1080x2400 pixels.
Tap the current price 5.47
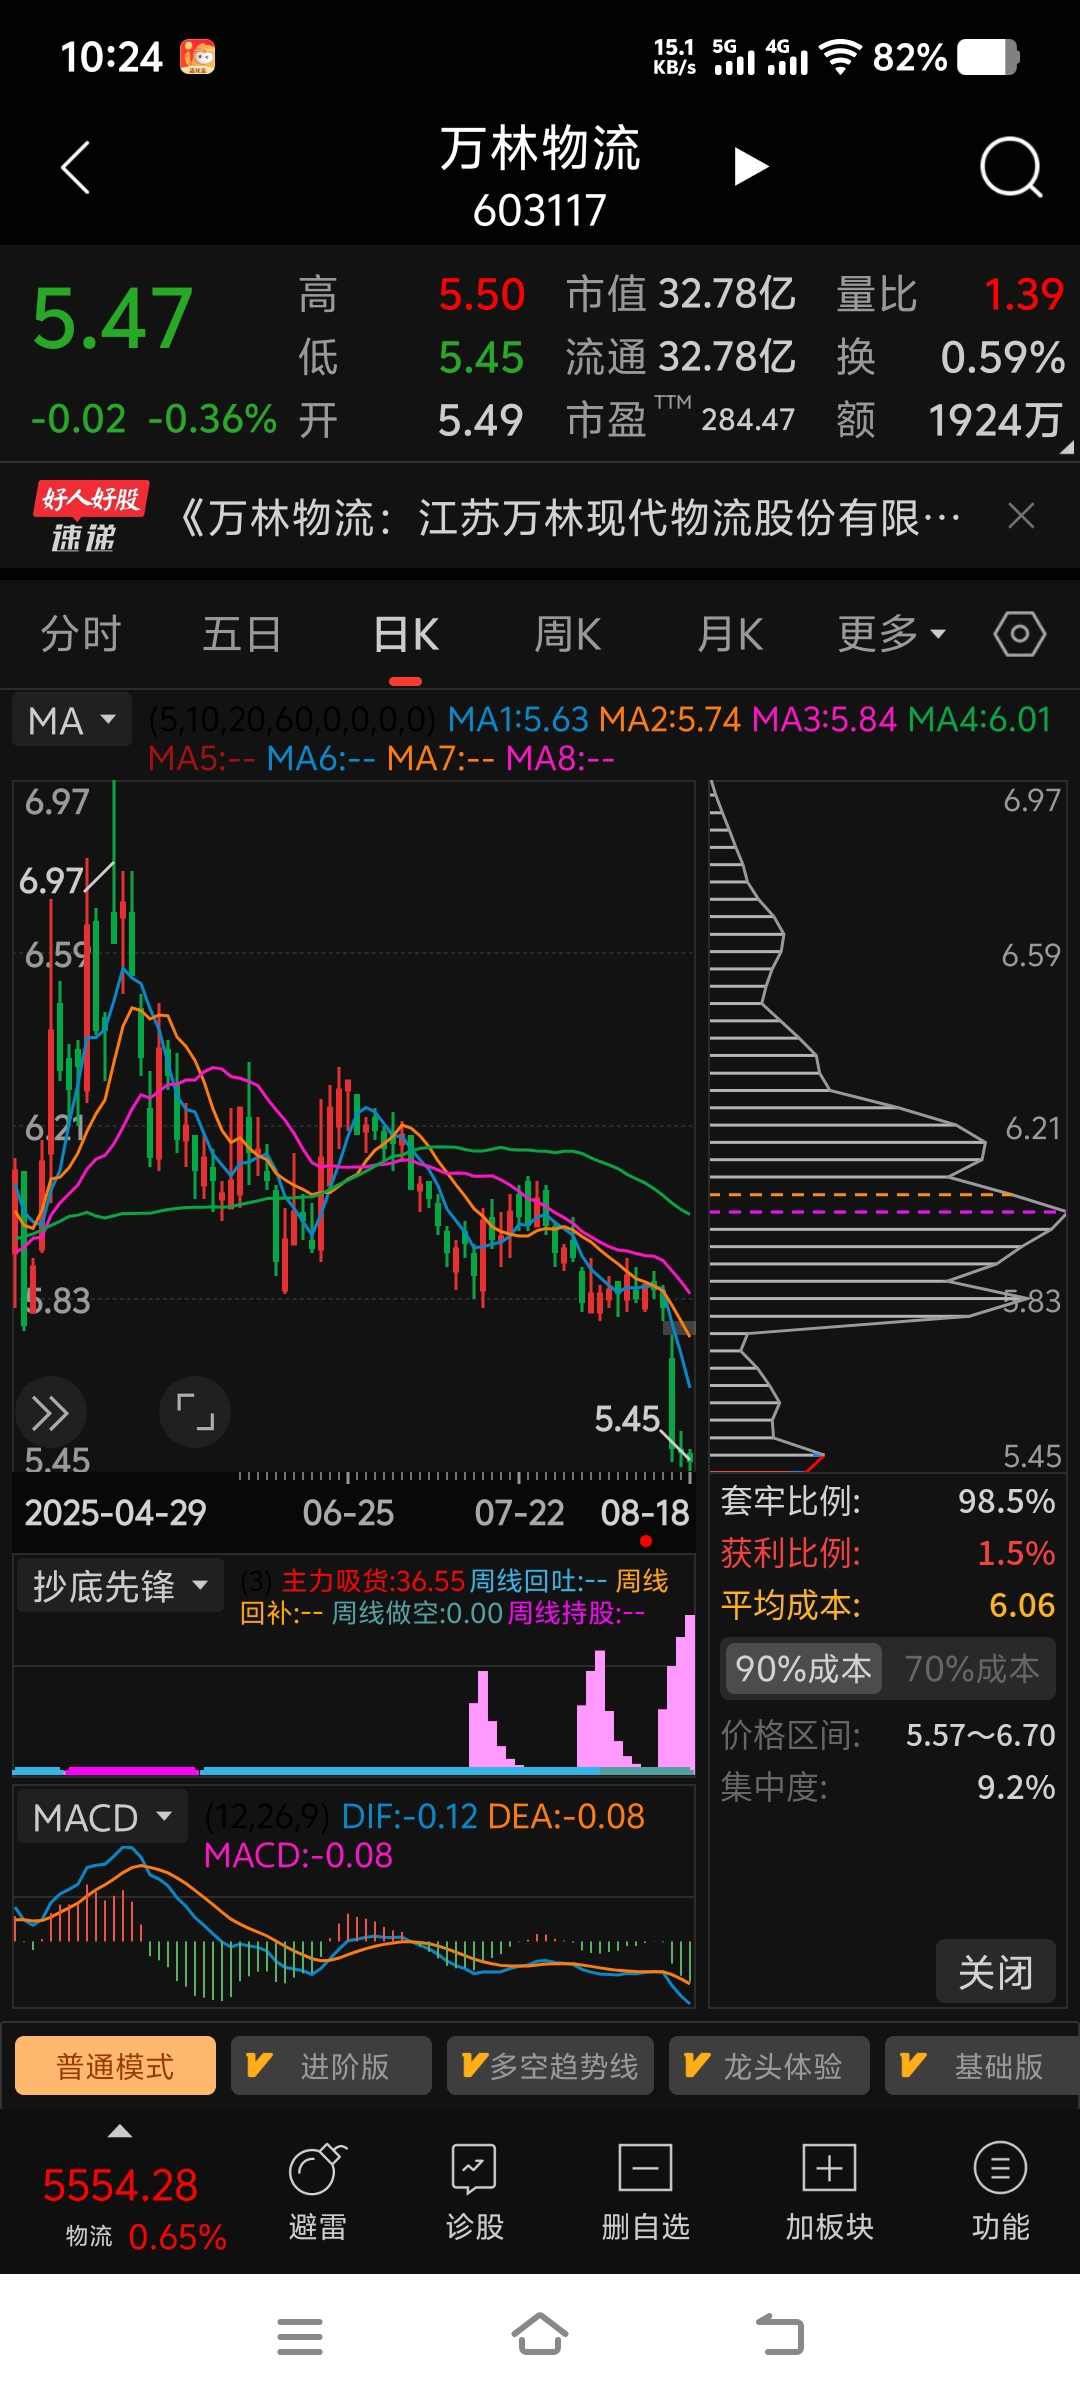click(x=112, y=319)
